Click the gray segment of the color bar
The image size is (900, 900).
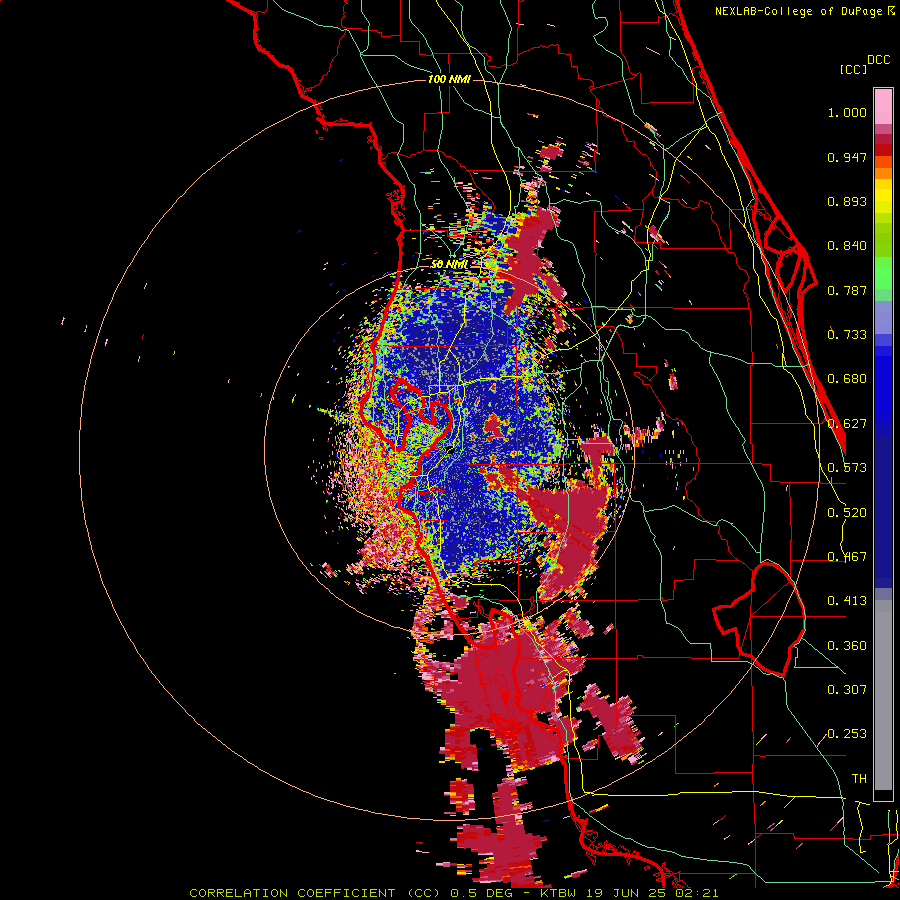pos(883,695)
